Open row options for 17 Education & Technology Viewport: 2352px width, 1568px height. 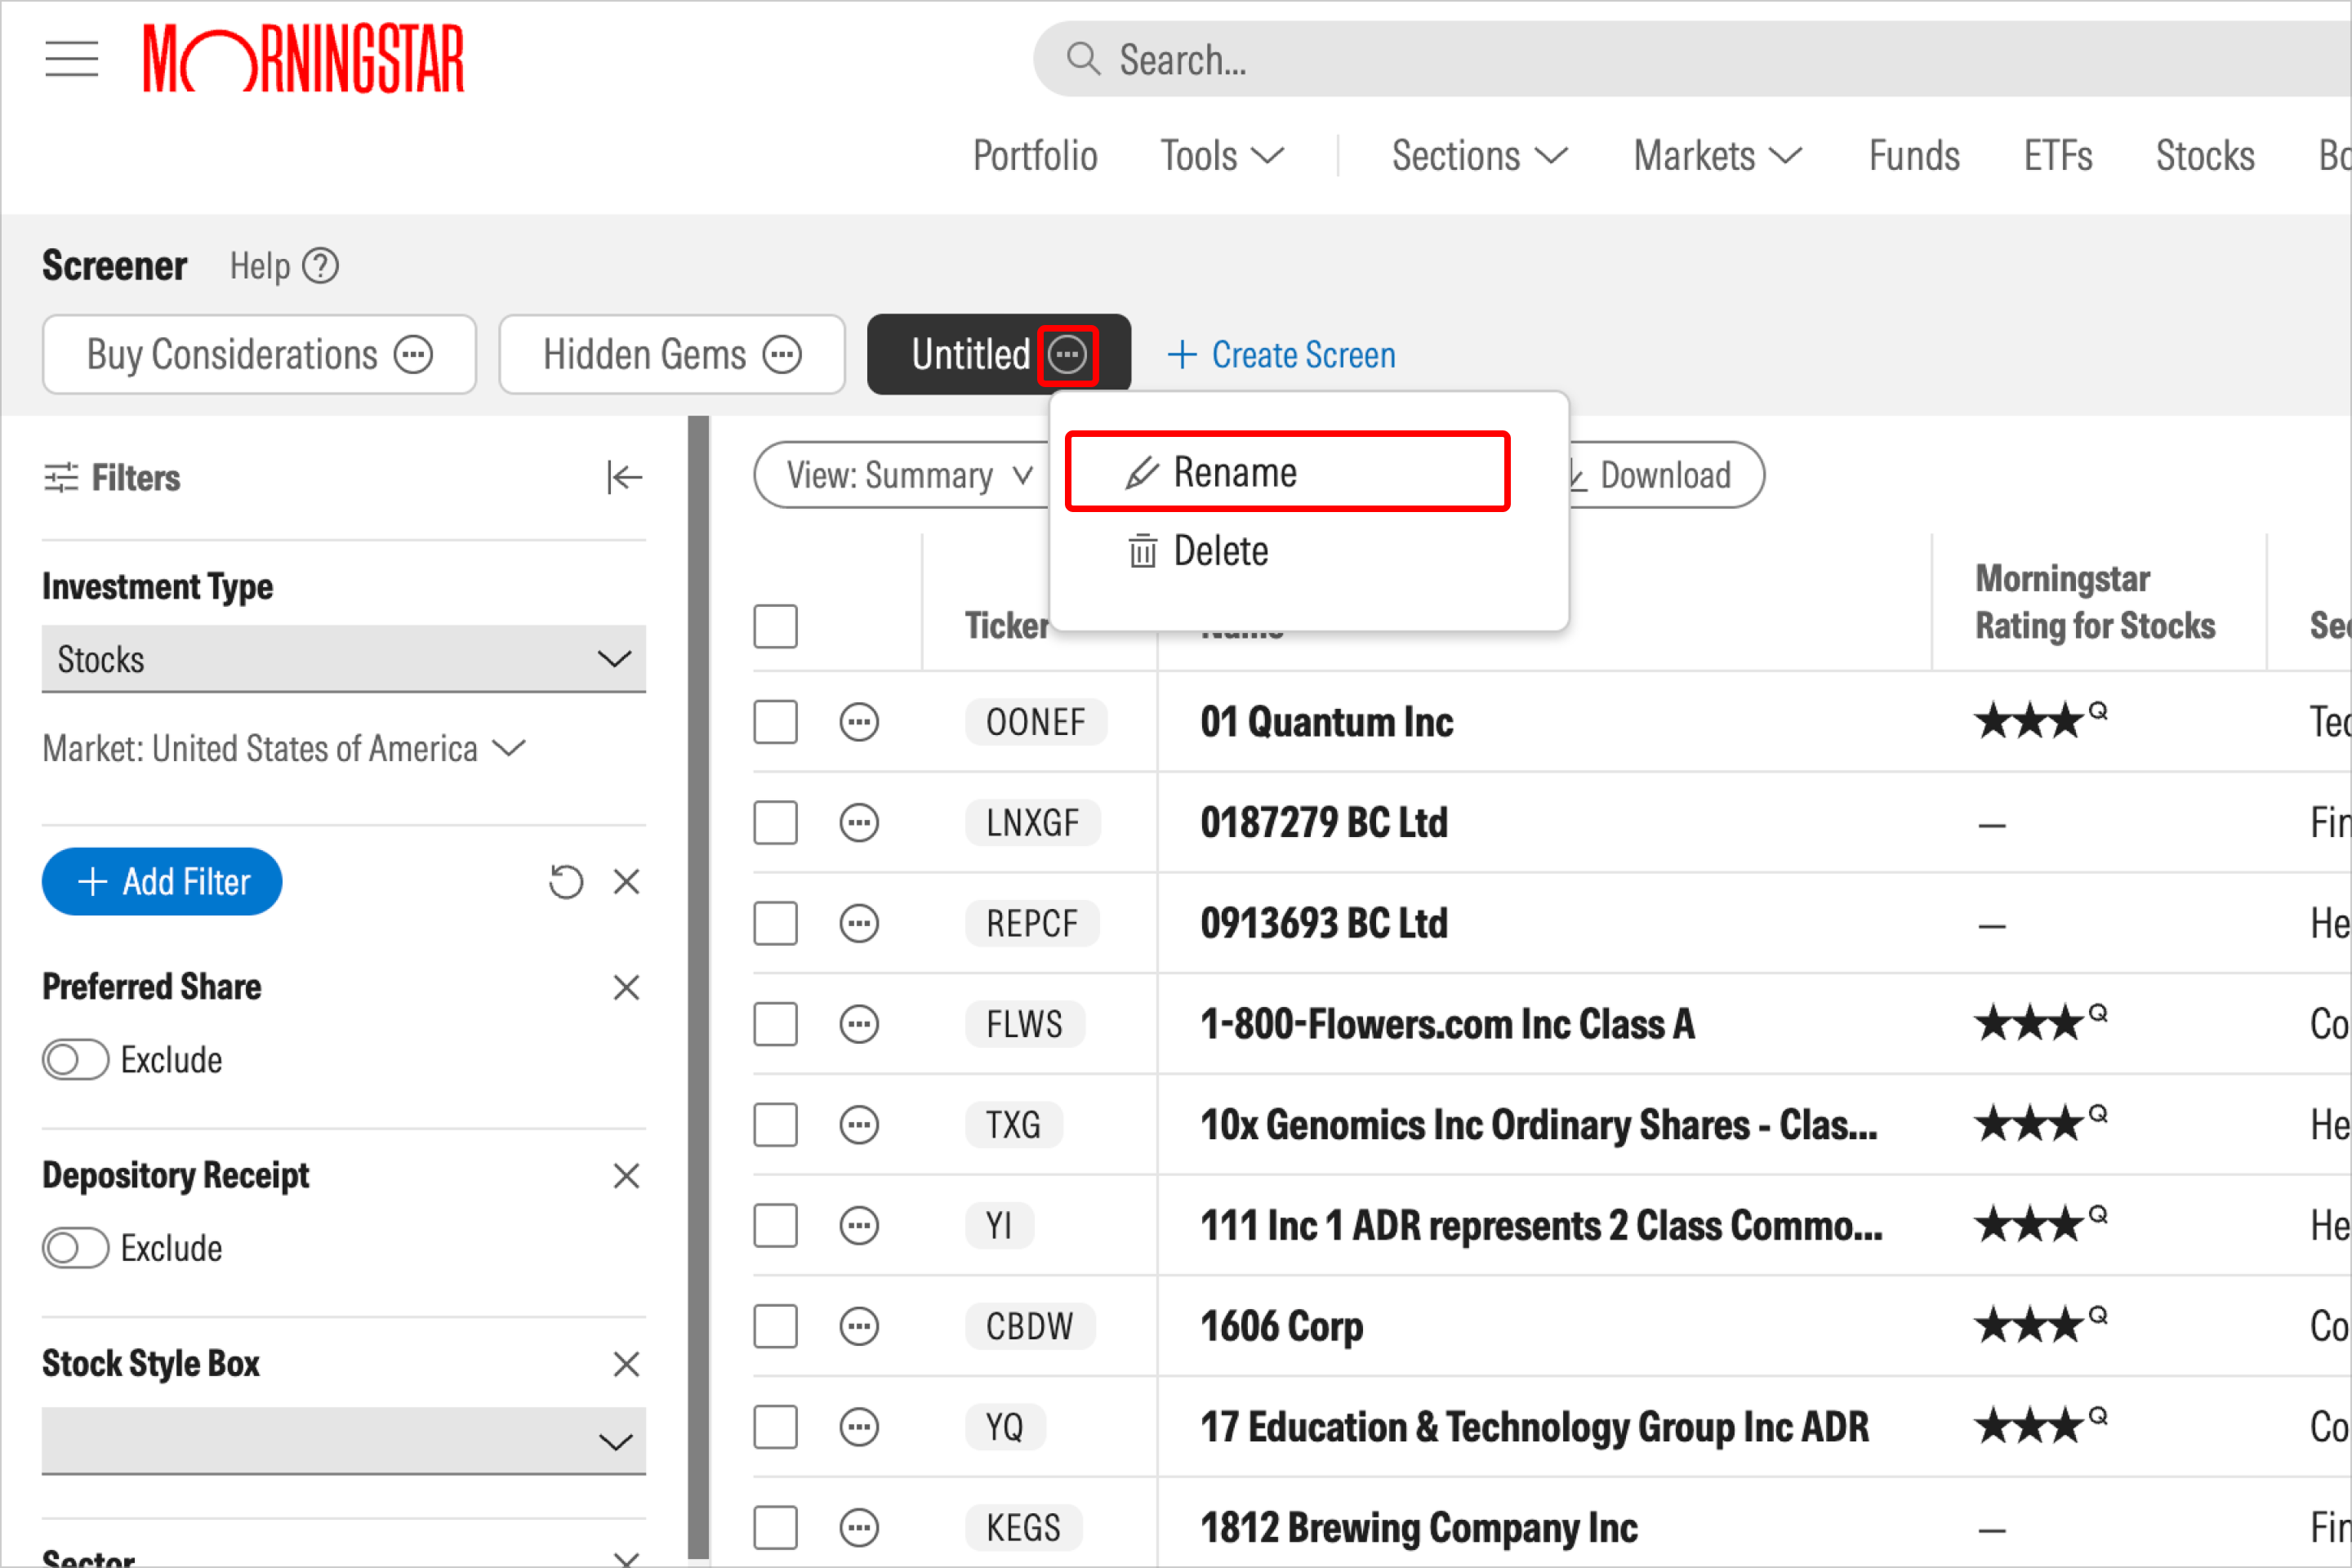click(x=859, y=1427)
